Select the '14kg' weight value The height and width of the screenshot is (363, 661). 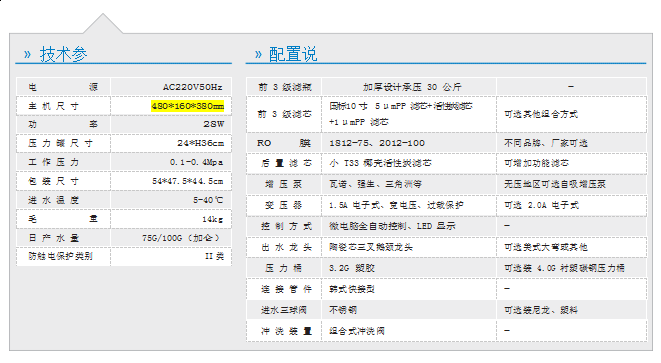click(212, 219)
